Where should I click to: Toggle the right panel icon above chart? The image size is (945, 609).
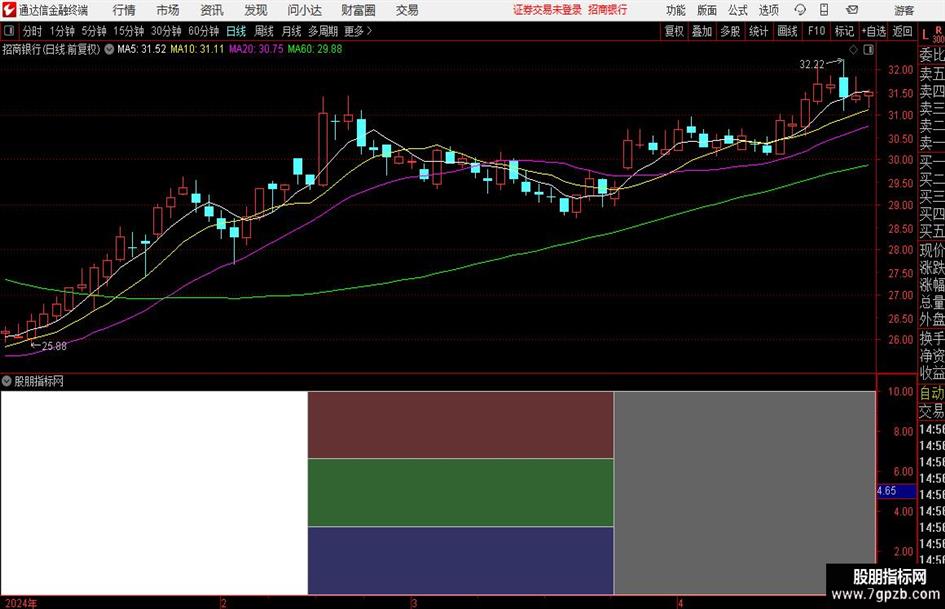pyautogui.click(x=868, y=50)
